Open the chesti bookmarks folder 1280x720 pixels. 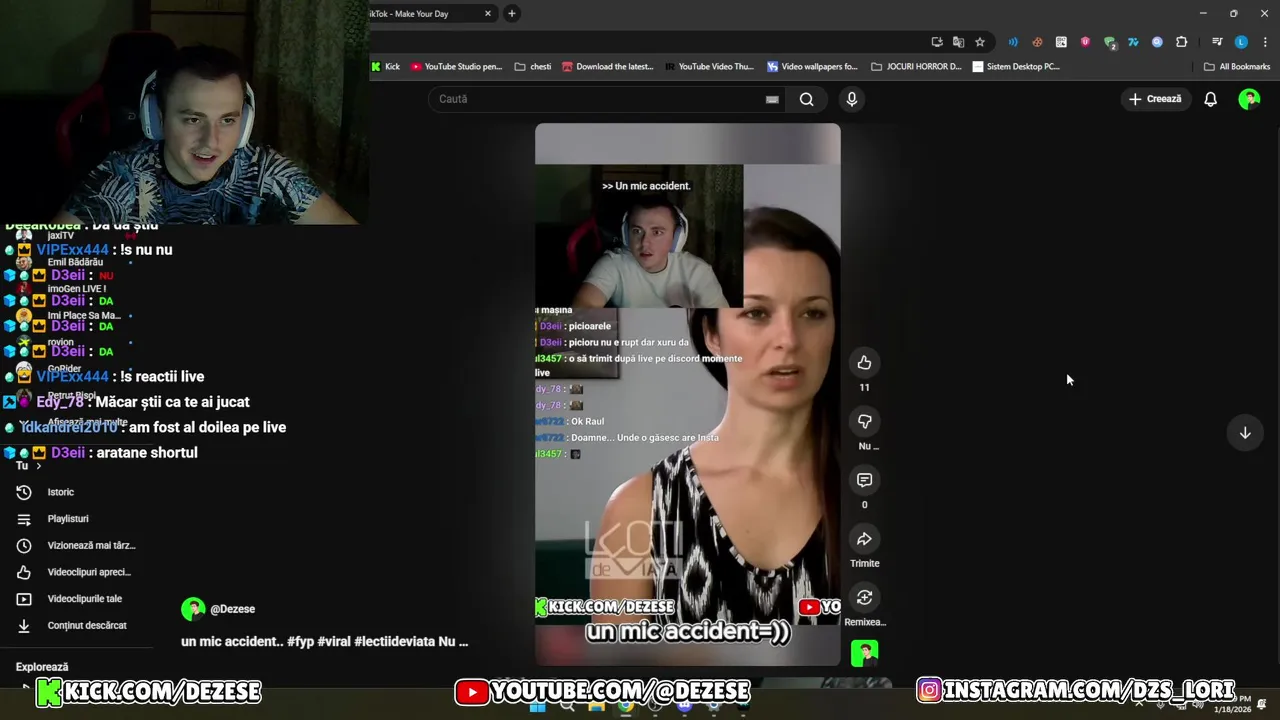[533, 67]
